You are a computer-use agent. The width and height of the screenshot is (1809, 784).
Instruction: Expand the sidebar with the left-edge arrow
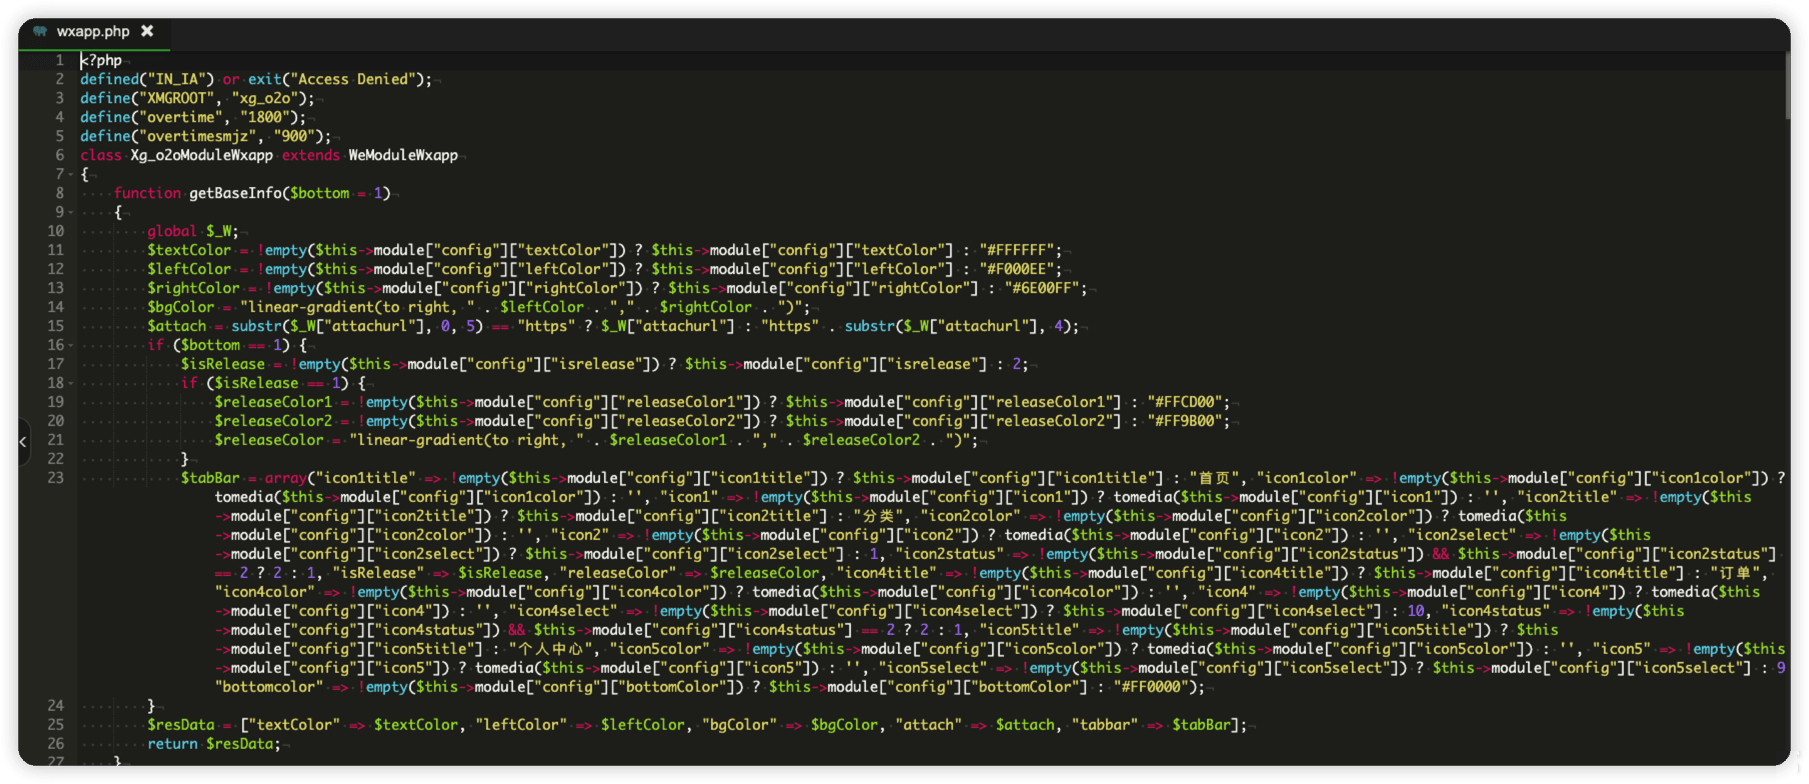coord(23,441)
